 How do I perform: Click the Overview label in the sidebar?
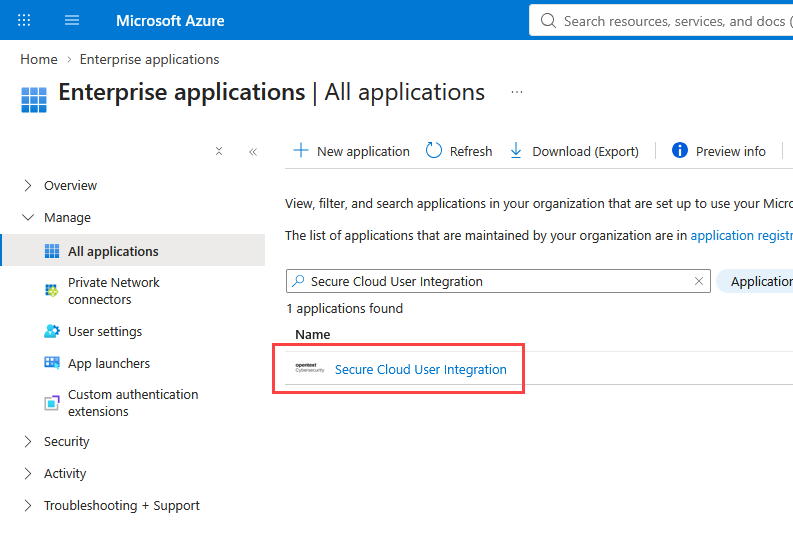coord(70,186)
